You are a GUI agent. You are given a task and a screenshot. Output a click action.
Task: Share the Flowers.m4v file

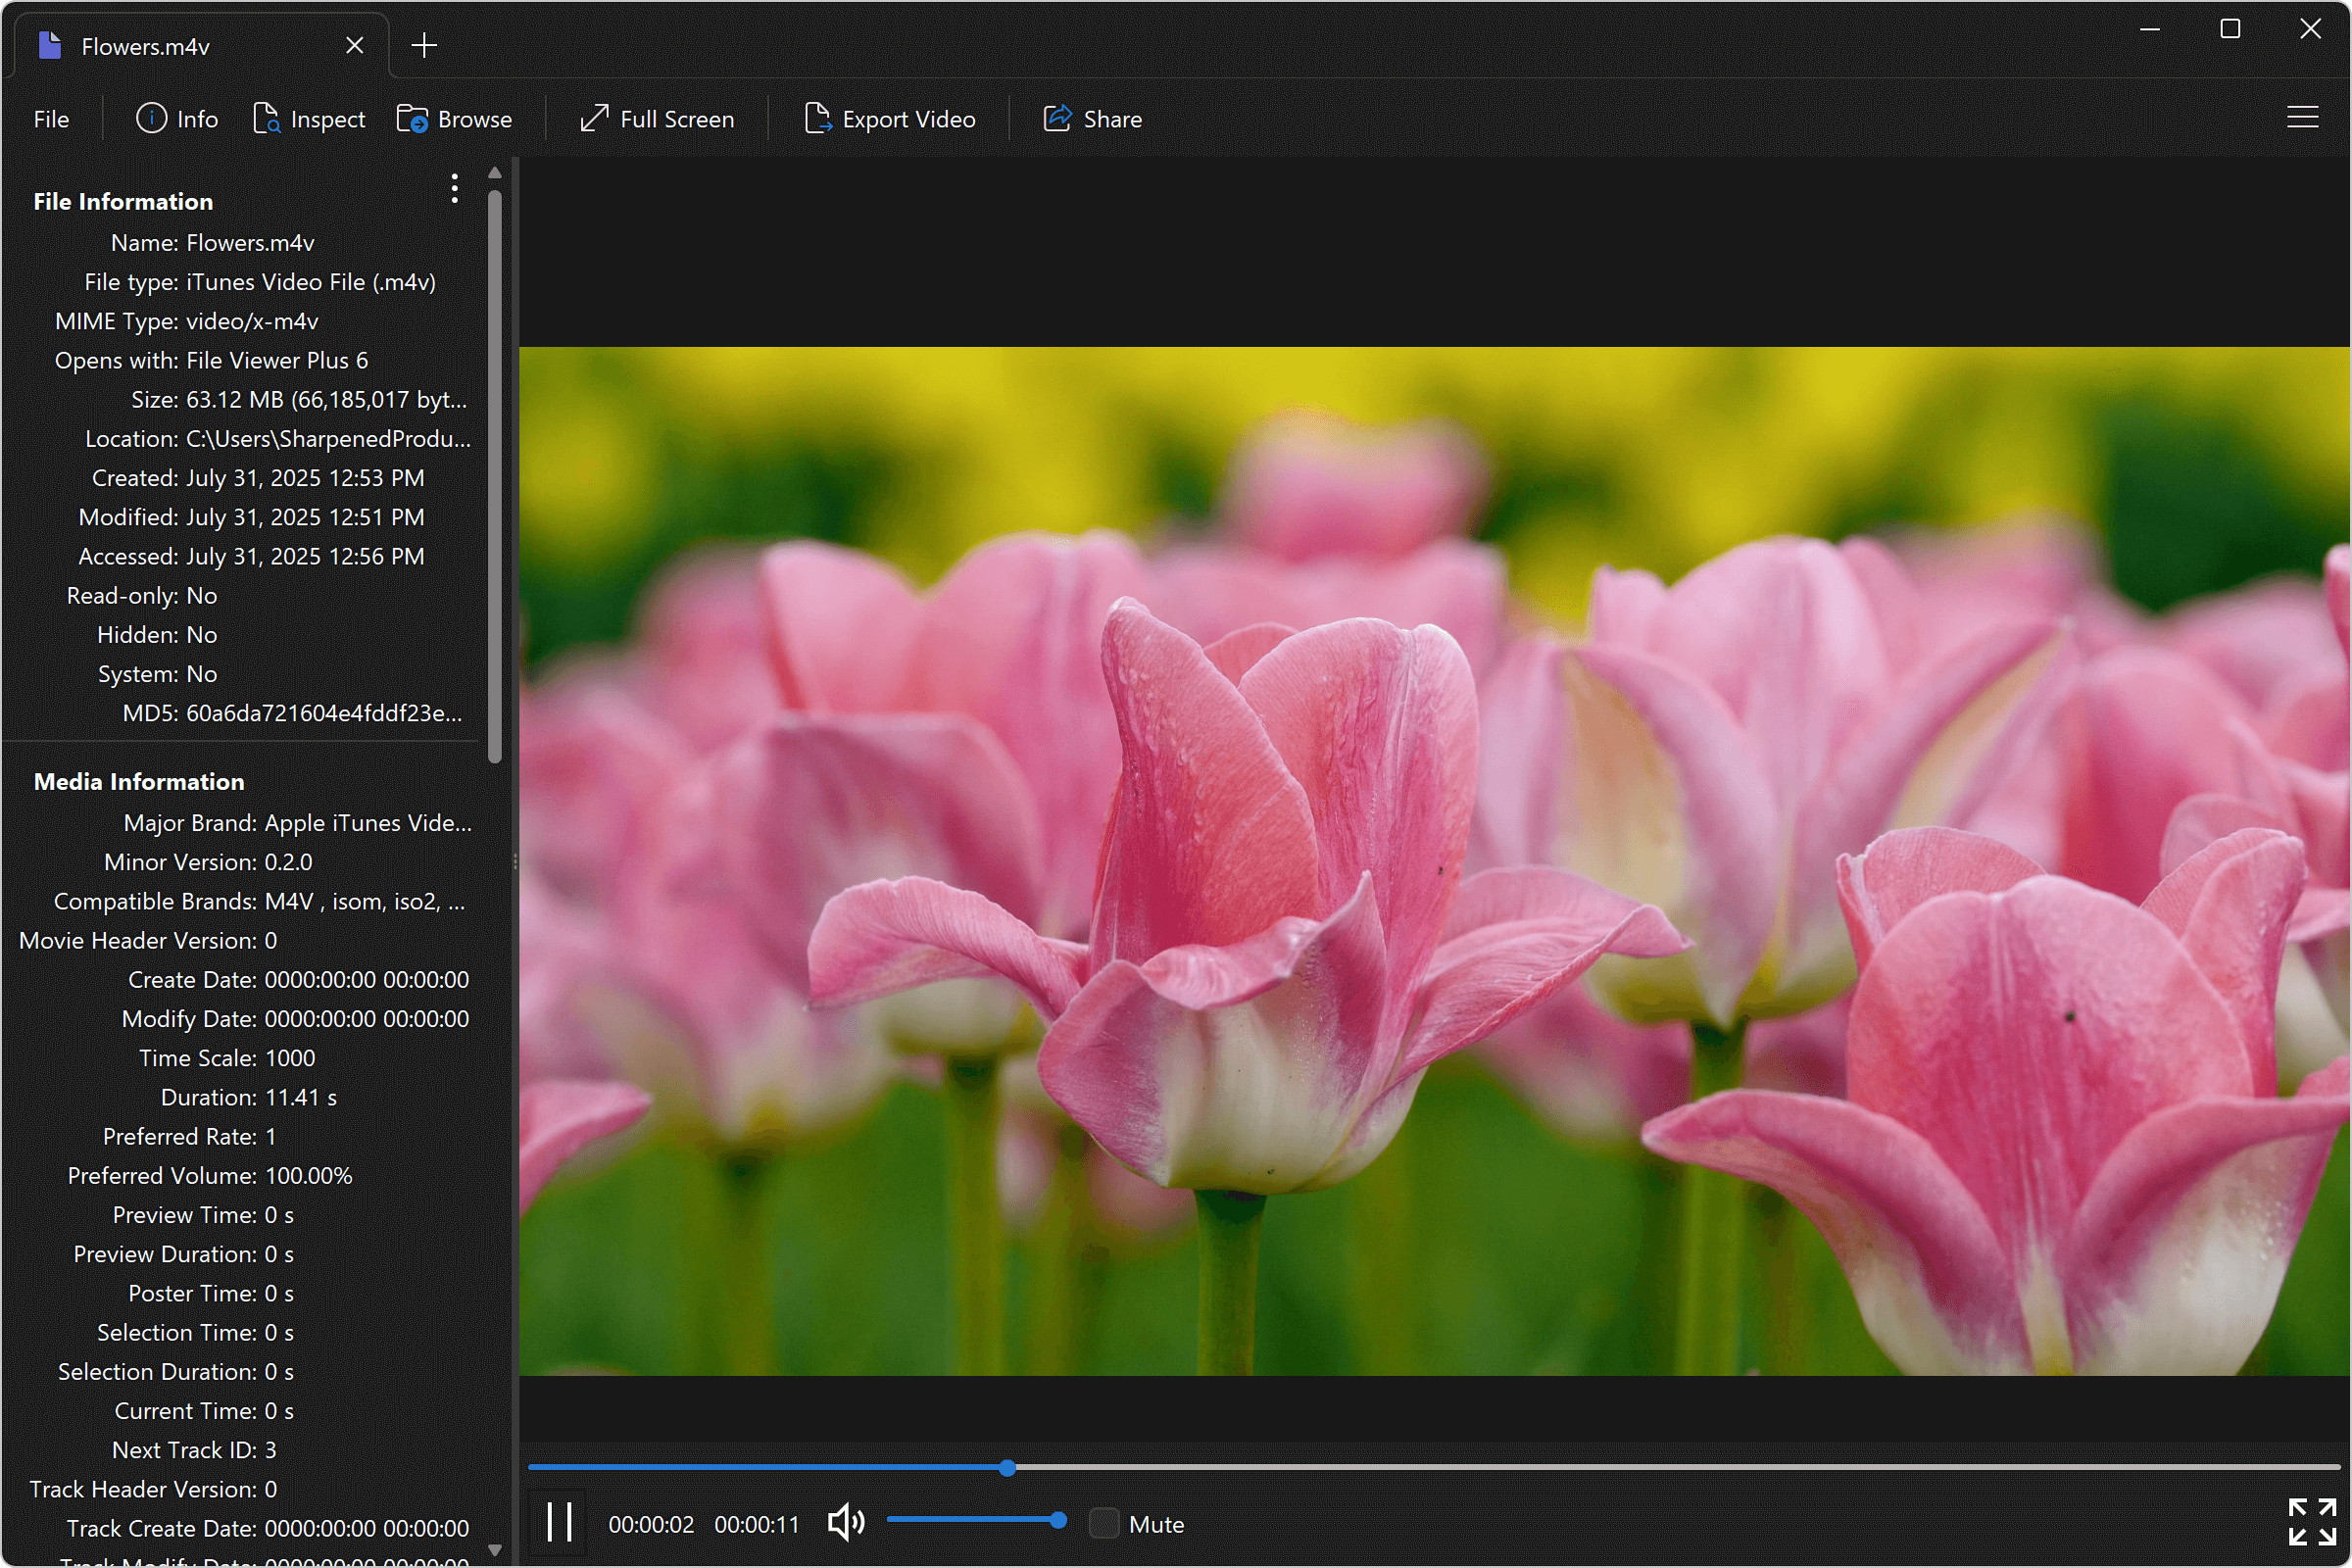tap(1092, 118)
